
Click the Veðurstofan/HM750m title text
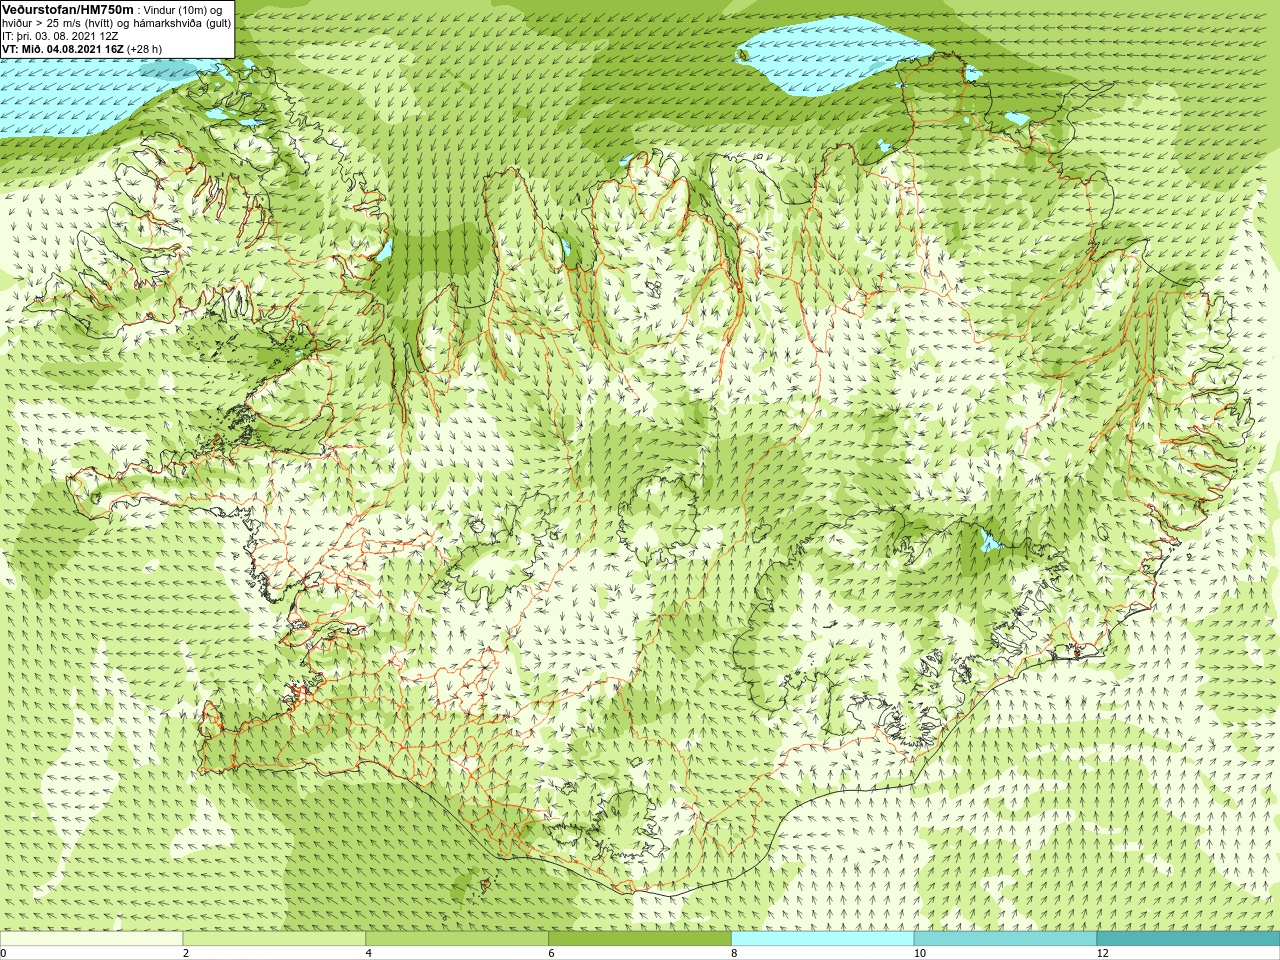pos(68,9)
